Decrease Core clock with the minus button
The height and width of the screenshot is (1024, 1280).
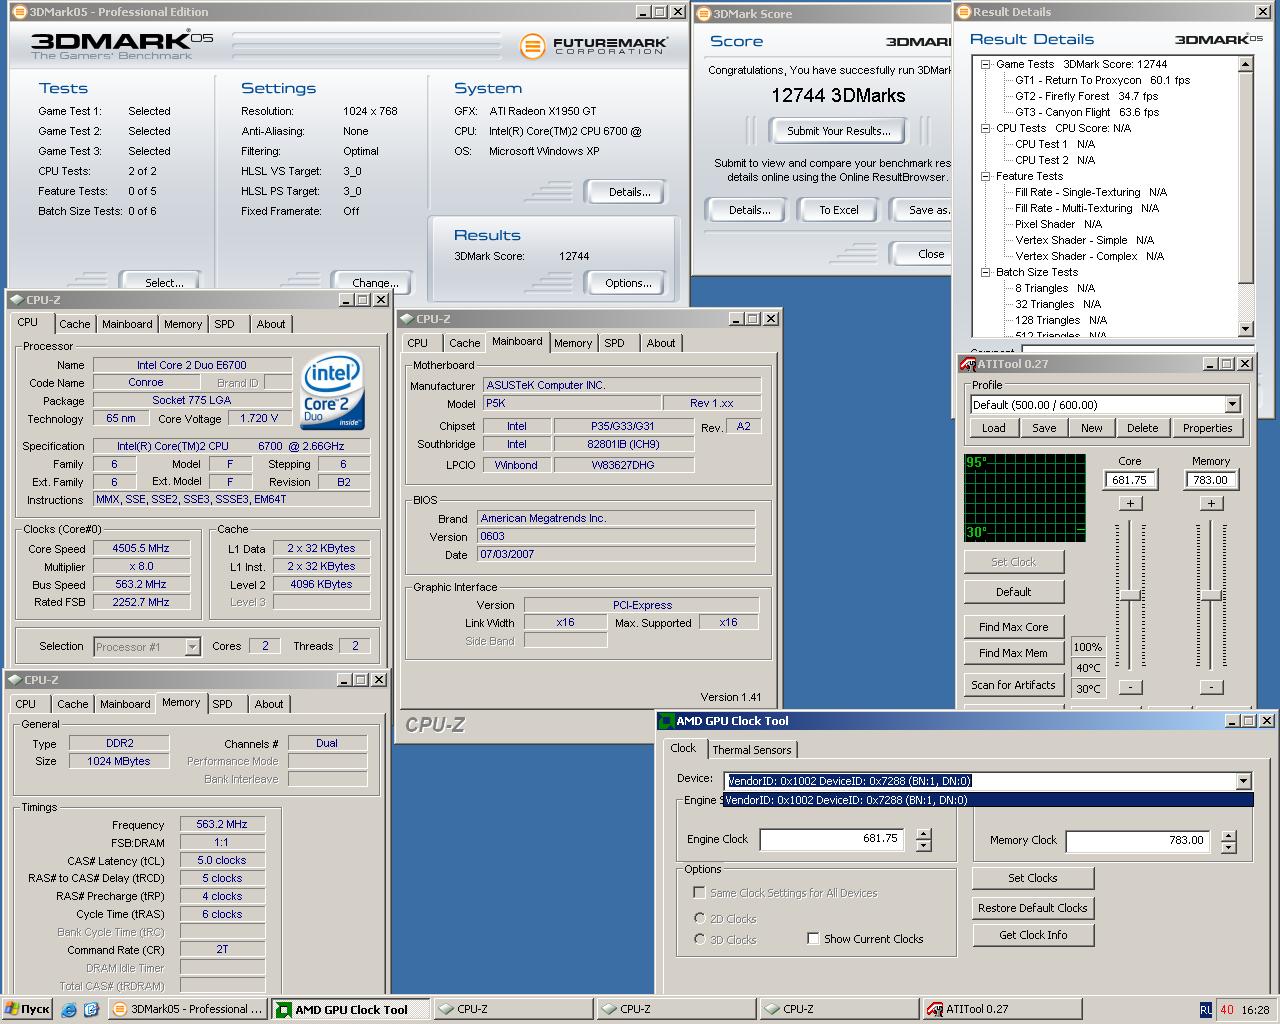1130,687
